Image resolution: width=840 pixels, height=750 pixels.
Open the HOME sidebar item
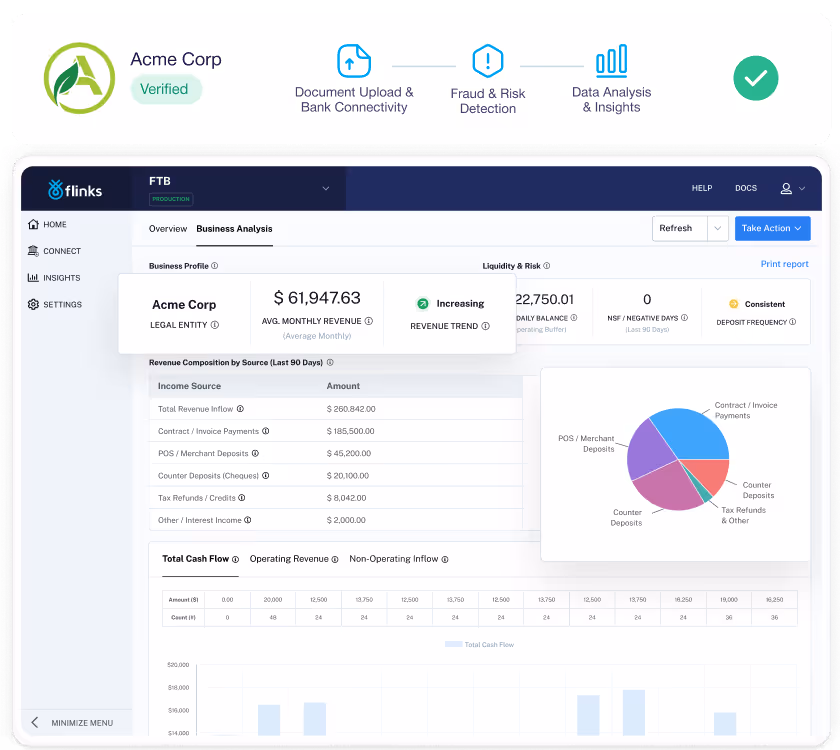[47, 224]
